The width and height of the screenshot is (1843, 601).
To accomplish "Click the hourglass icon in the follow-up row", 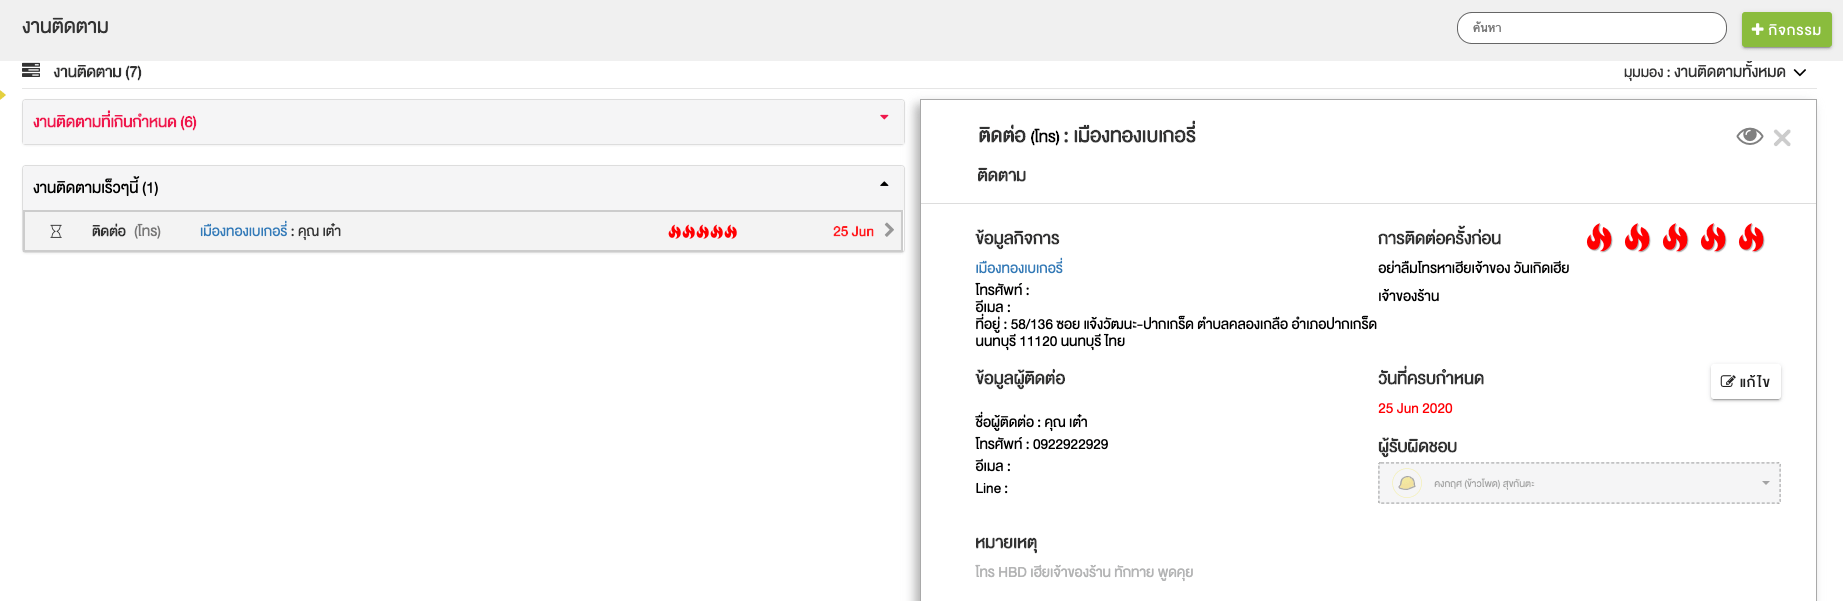I will (x=56, y=231).
